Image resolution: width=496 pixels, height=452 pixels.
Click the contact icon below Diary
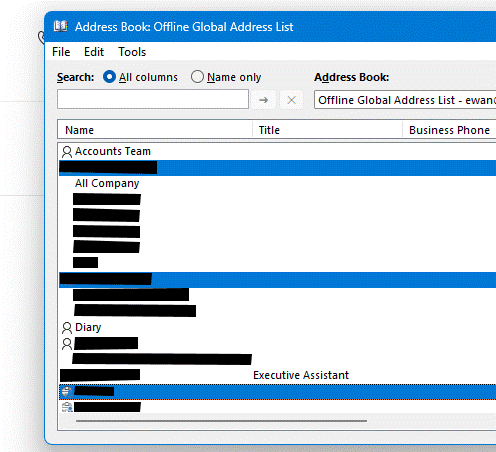point(67,344)
